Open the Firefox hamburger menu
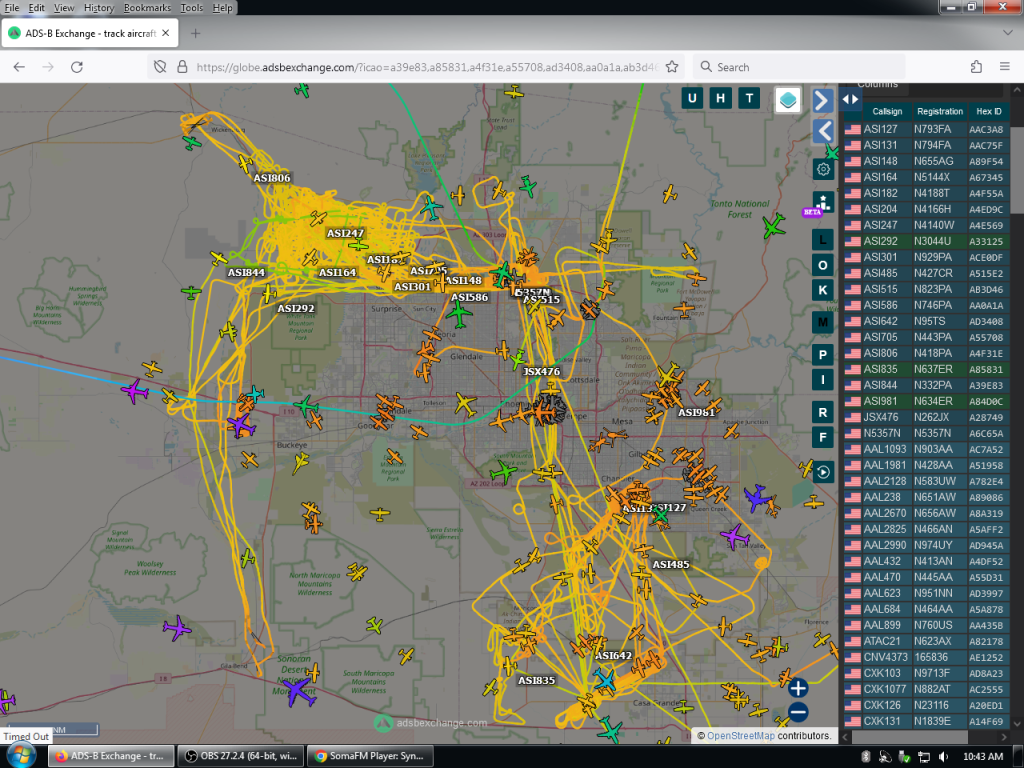The height and width of the screenshot is (768, 1024). [x=1004, y=67]
